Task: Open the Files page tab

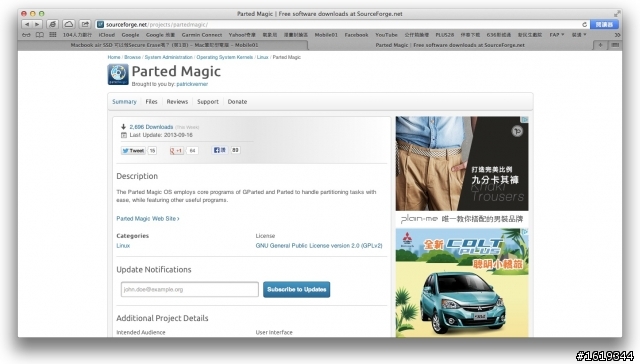Action: point(151,102)
